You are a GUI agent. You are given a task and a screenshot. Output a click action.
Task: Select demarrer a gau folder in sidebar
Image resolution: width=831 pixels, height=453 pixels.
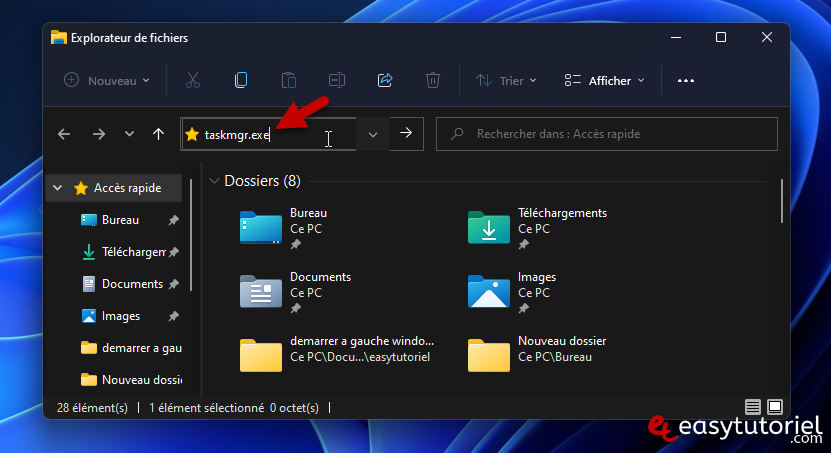[x=131, y=348]
